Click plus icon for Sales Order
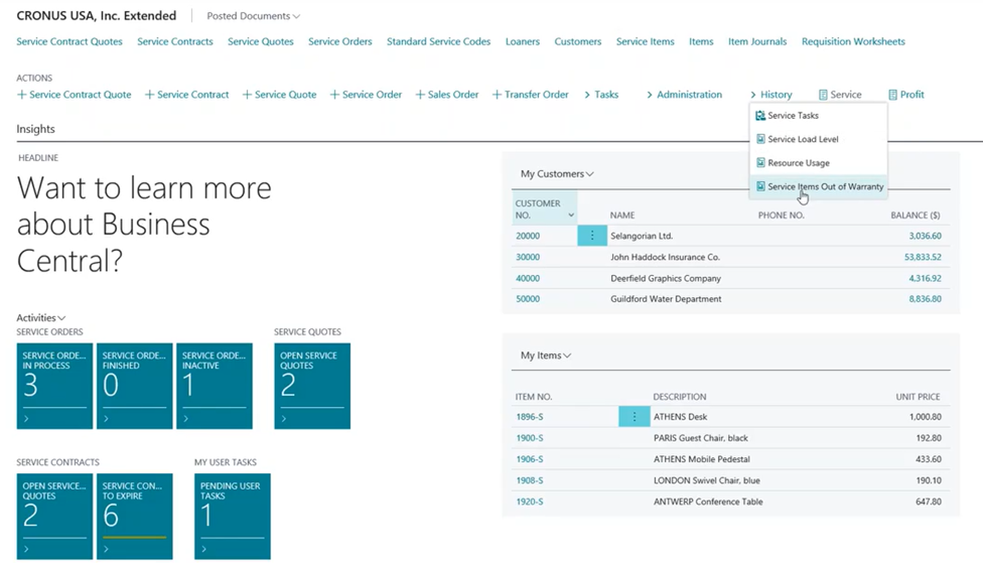Screen dimensions: 983x563 pos(420,95)
